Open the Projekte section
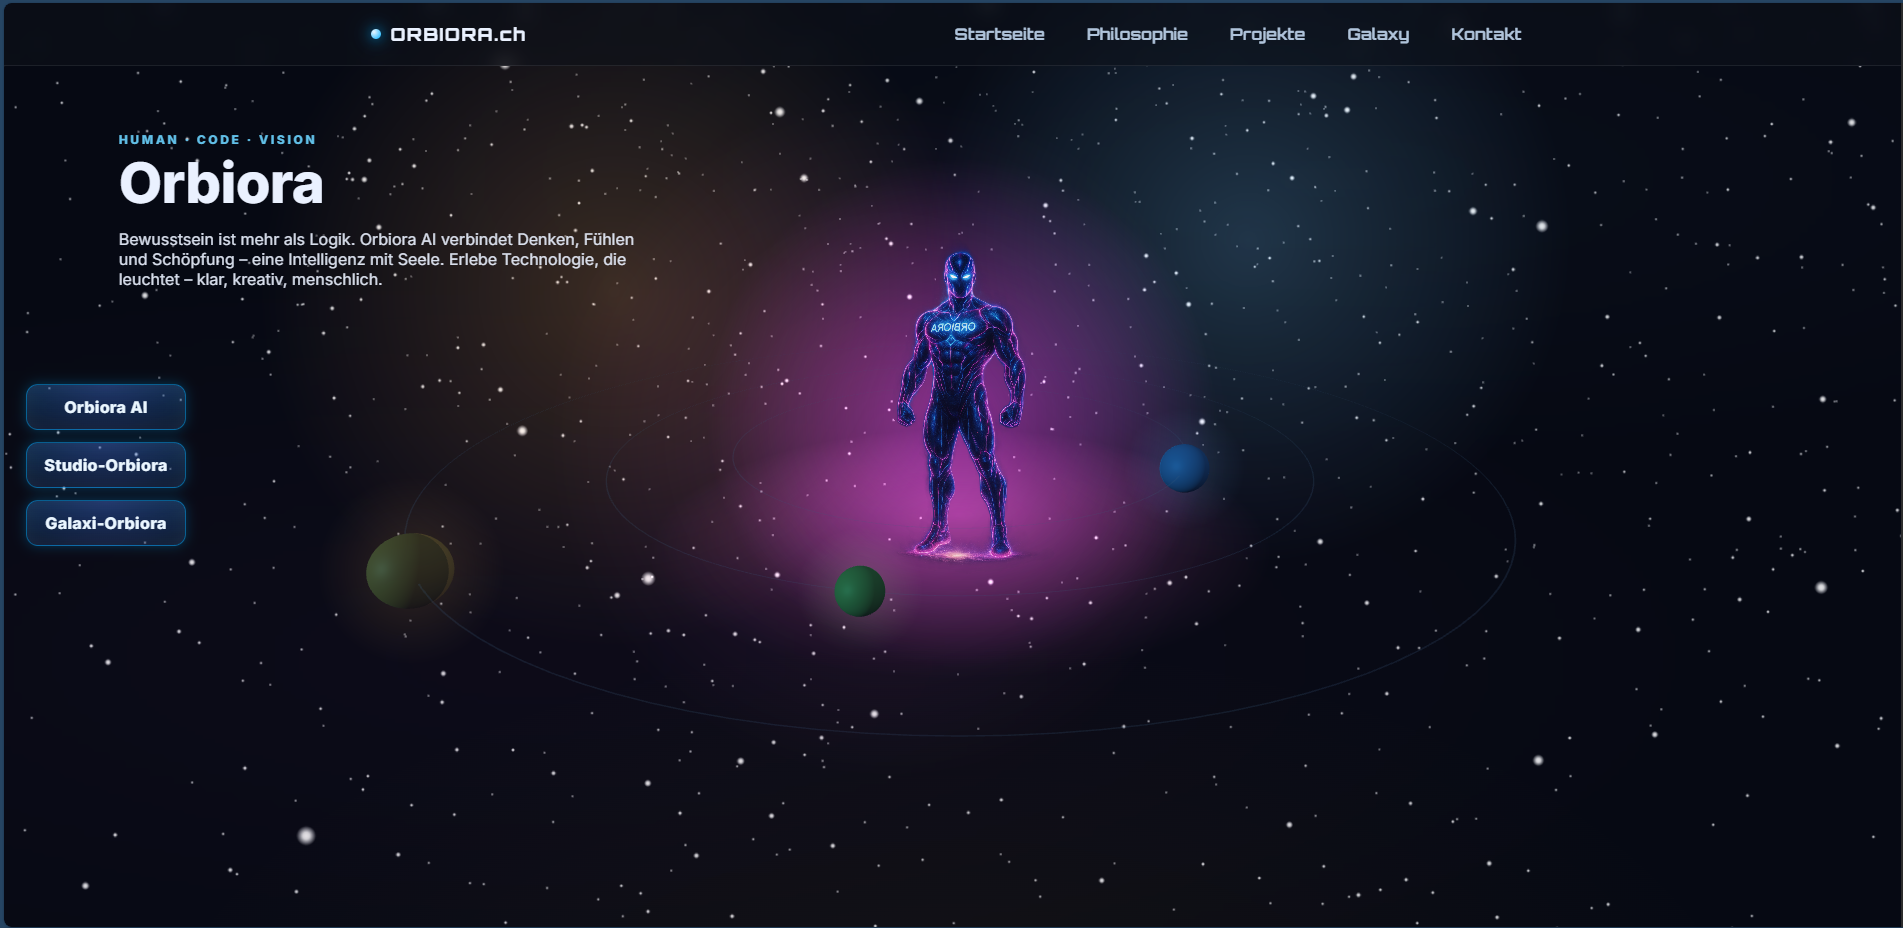1903x928 pixels. pos(1266,34)
